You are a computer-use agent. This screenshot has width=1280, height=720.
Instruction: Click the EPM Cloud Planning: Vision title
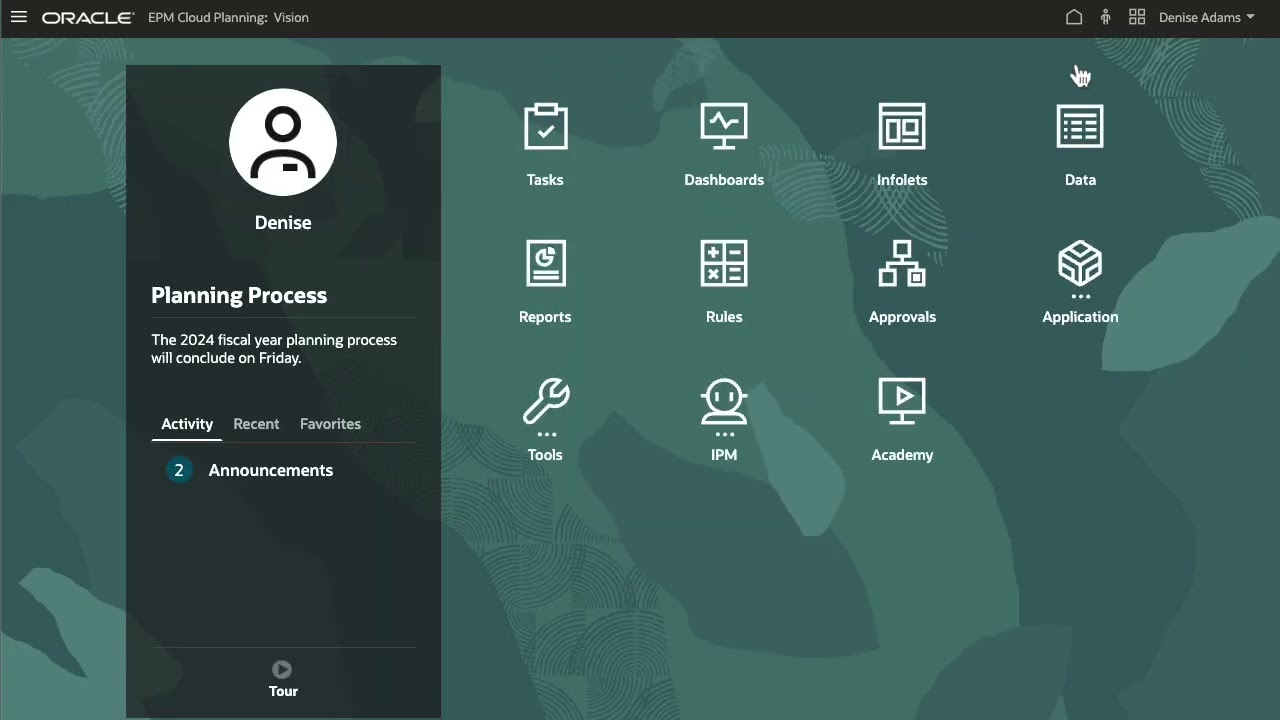point(228,18)
